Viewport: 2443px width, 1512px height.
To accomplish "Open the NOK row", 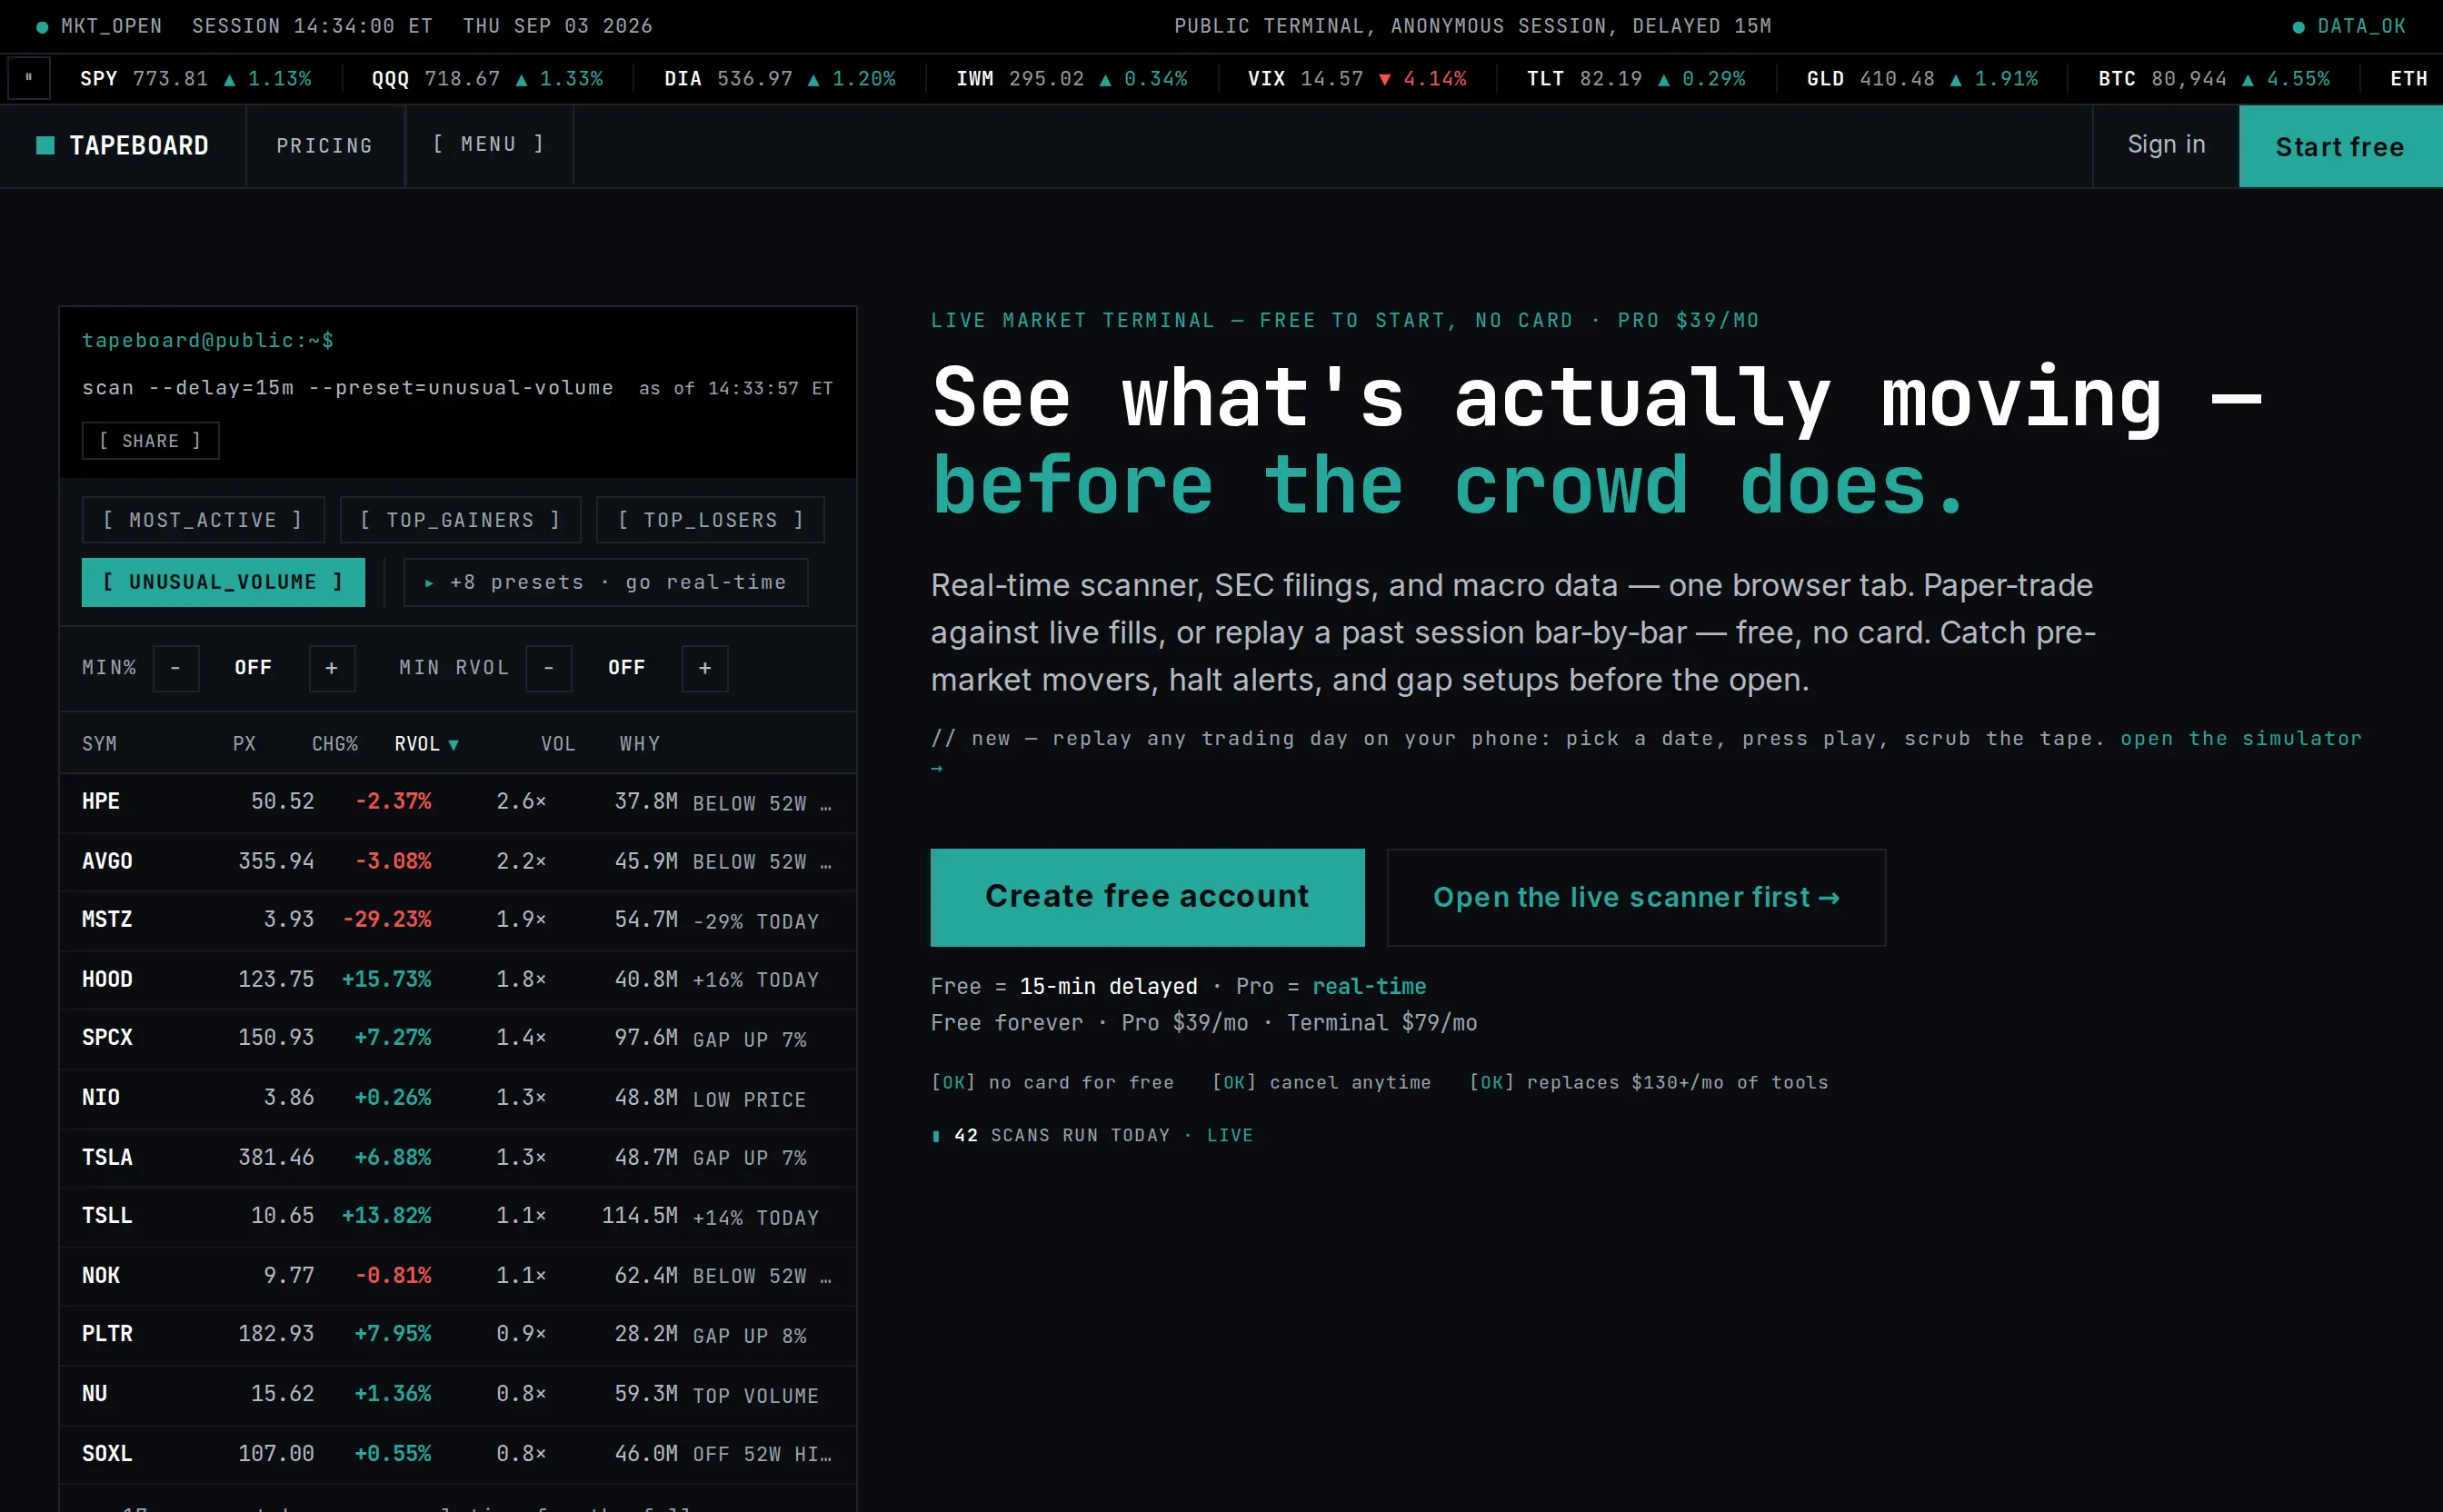I will point(458,1276).
